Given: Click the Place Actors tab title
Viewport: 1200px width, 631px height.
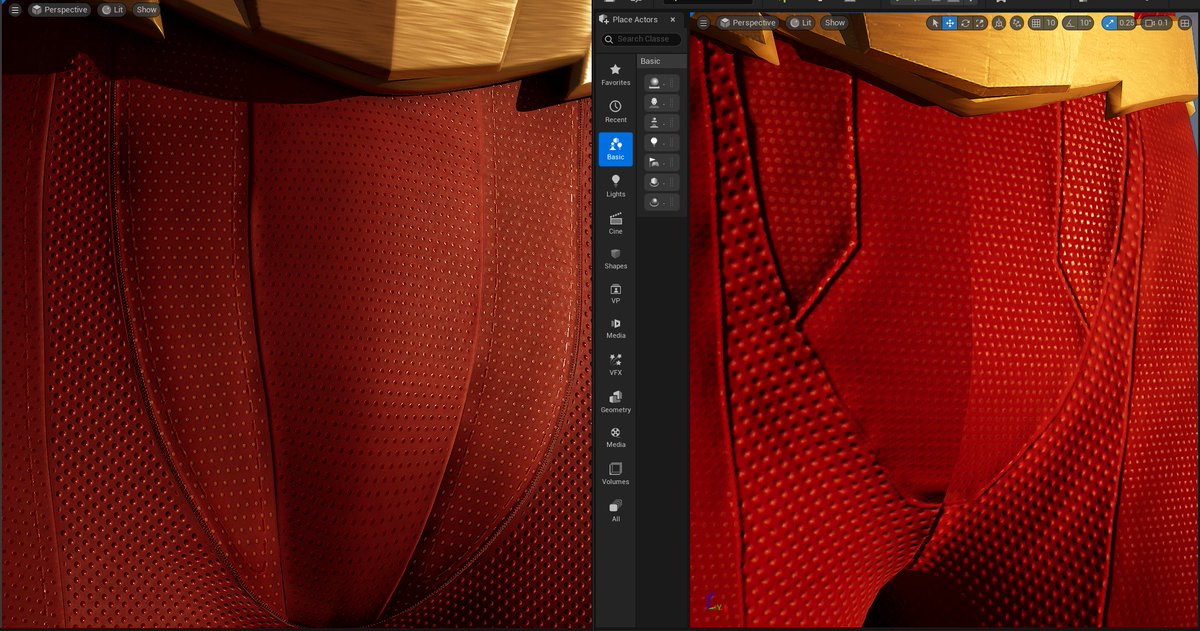Looking at the screenshot, I should pos(635,19).
